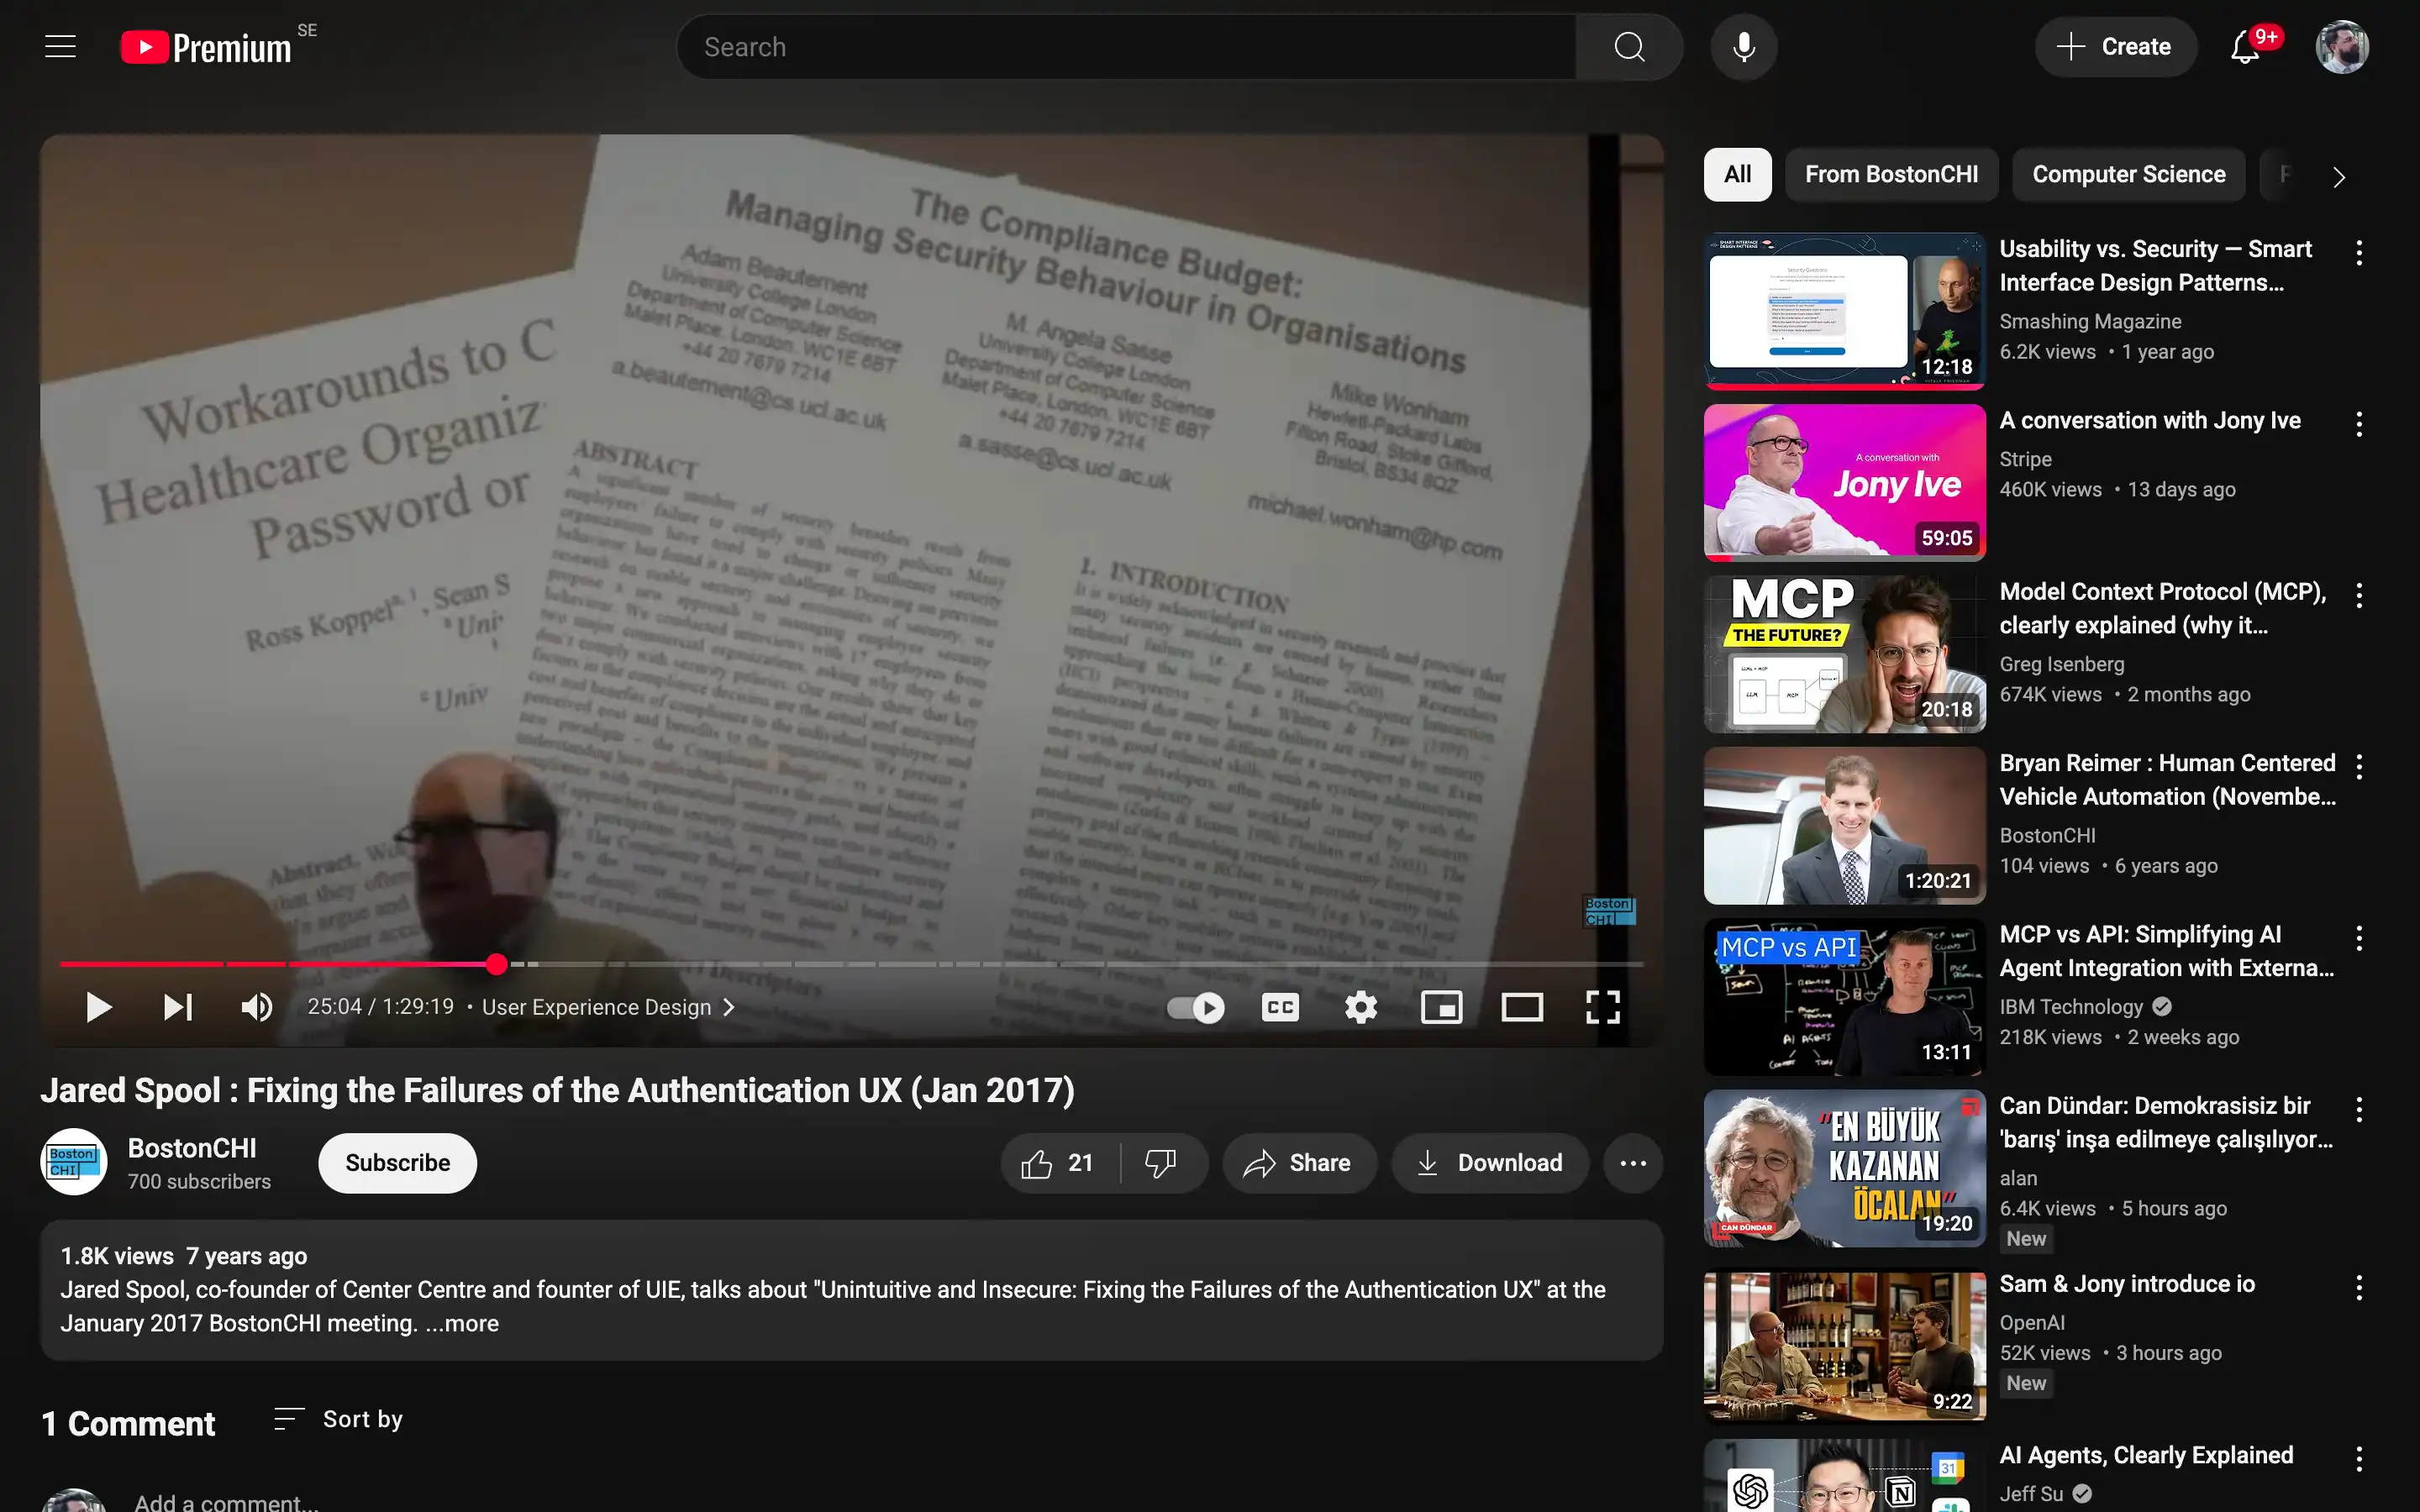2420x1512 pixels.
Task: Dislike this video
Action: (x=1161, y=1163)
